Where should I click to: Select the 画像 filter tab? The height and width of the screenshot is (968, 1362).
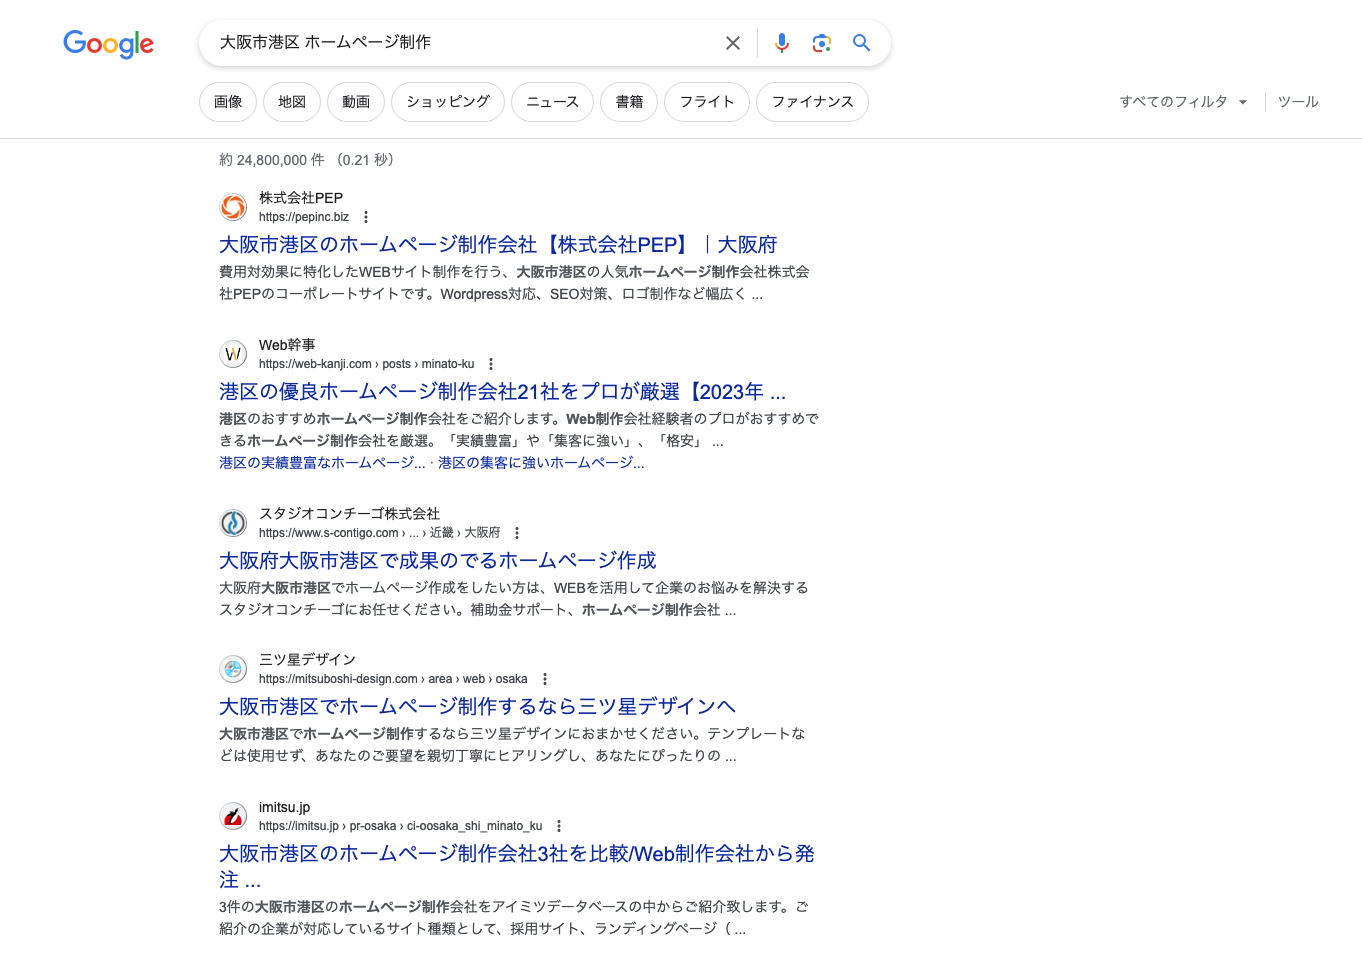[x=228, y=102]
